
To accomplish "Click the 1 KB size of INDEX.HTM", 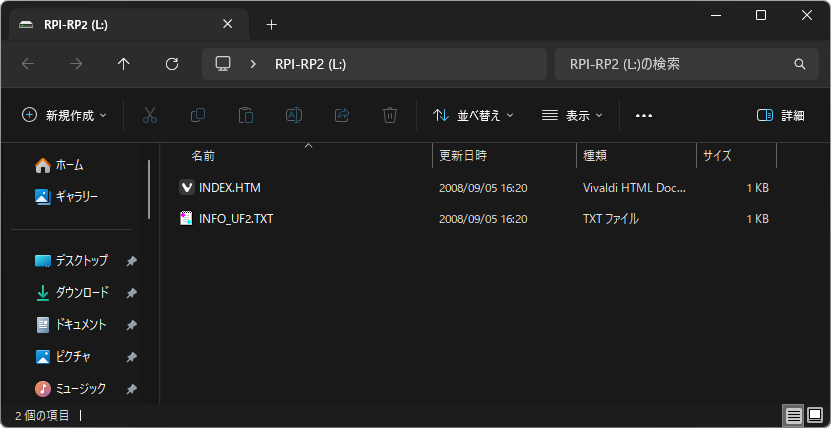I will (757, 188).
